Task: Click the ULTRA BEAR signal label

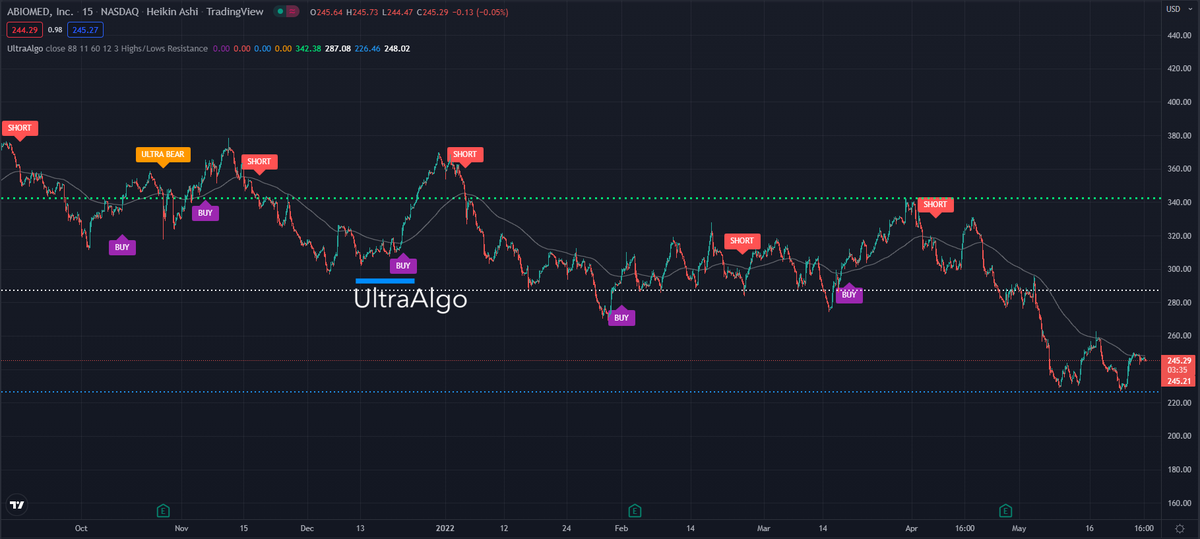Action: click(162, 155)
